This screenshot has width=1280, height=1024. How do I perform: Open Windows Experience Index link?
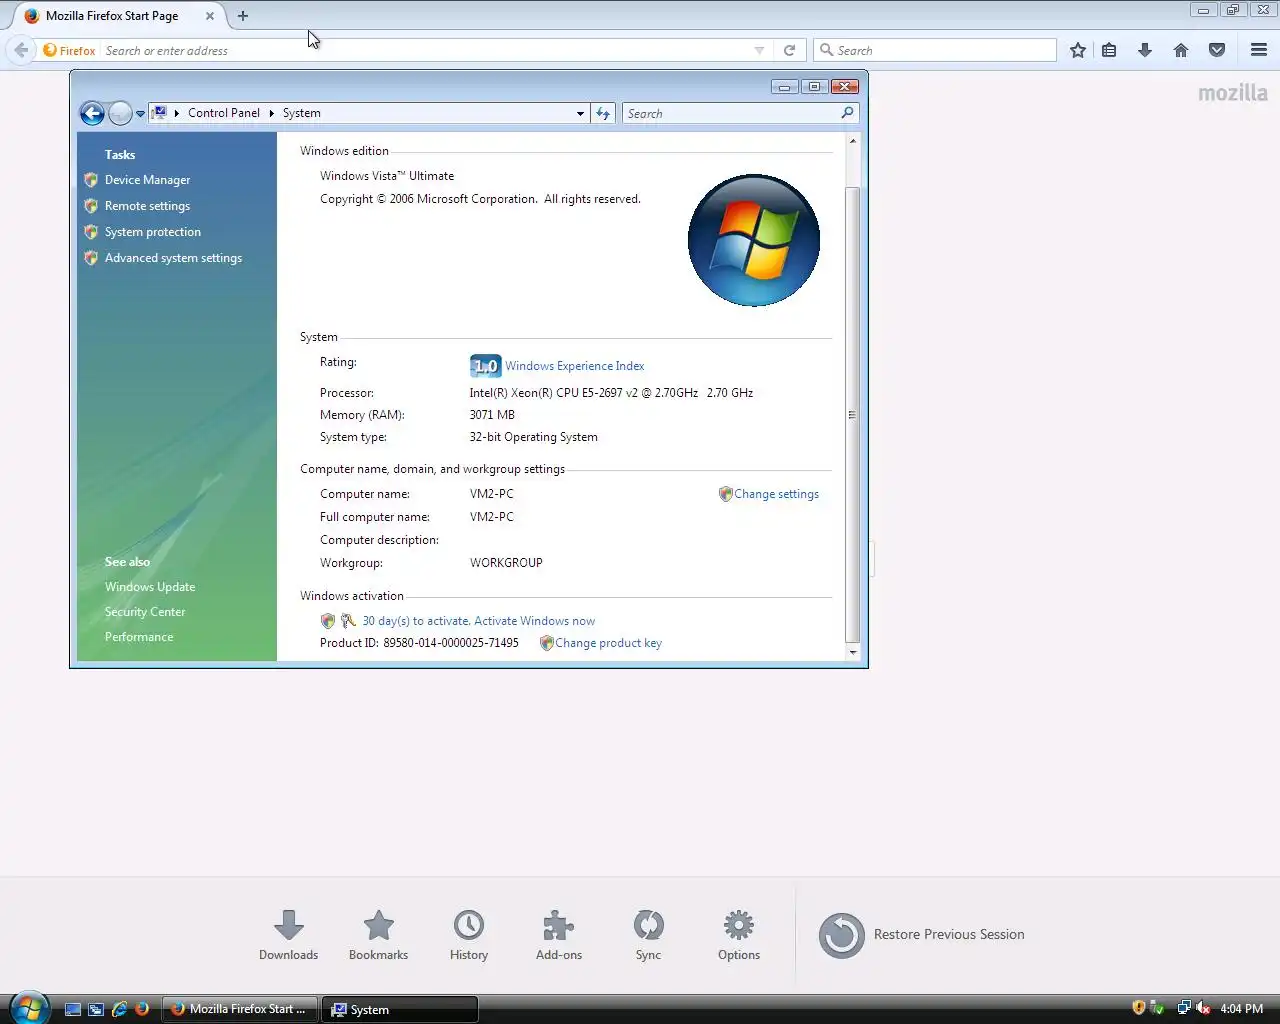click(x=575, y=366)
